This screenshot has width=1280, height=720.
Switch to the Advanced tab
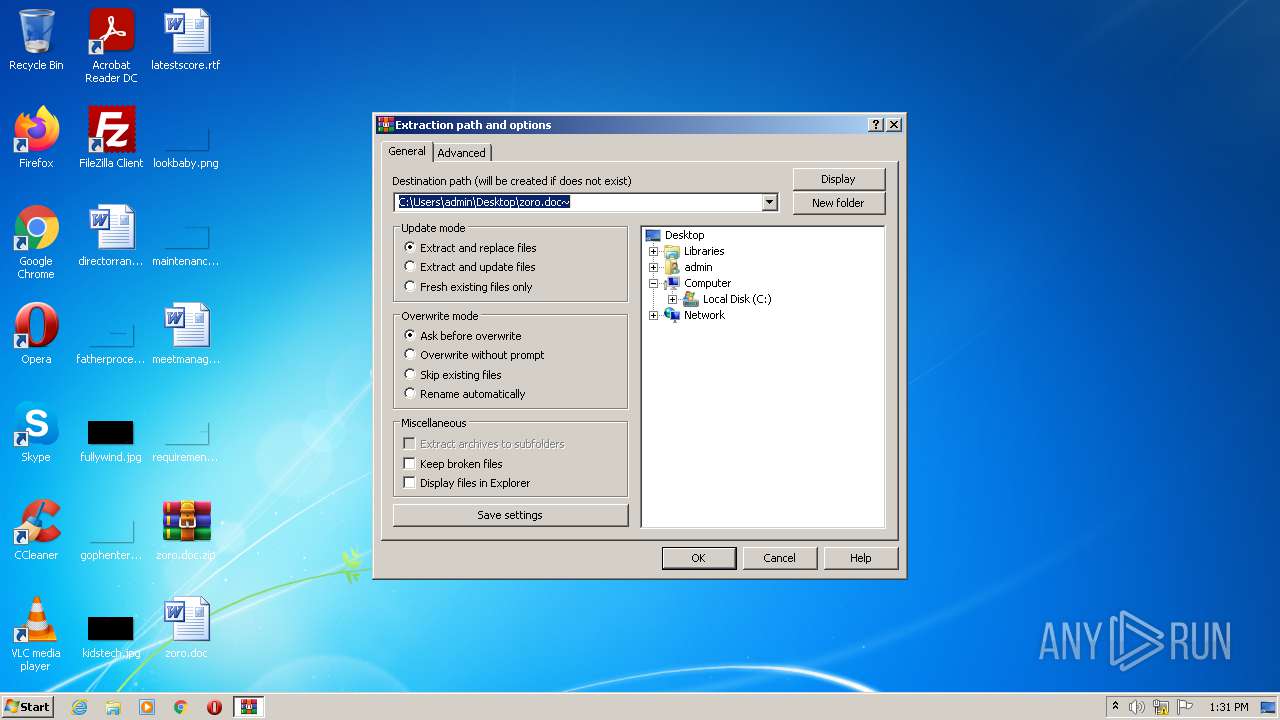click(x=461, y=153)
